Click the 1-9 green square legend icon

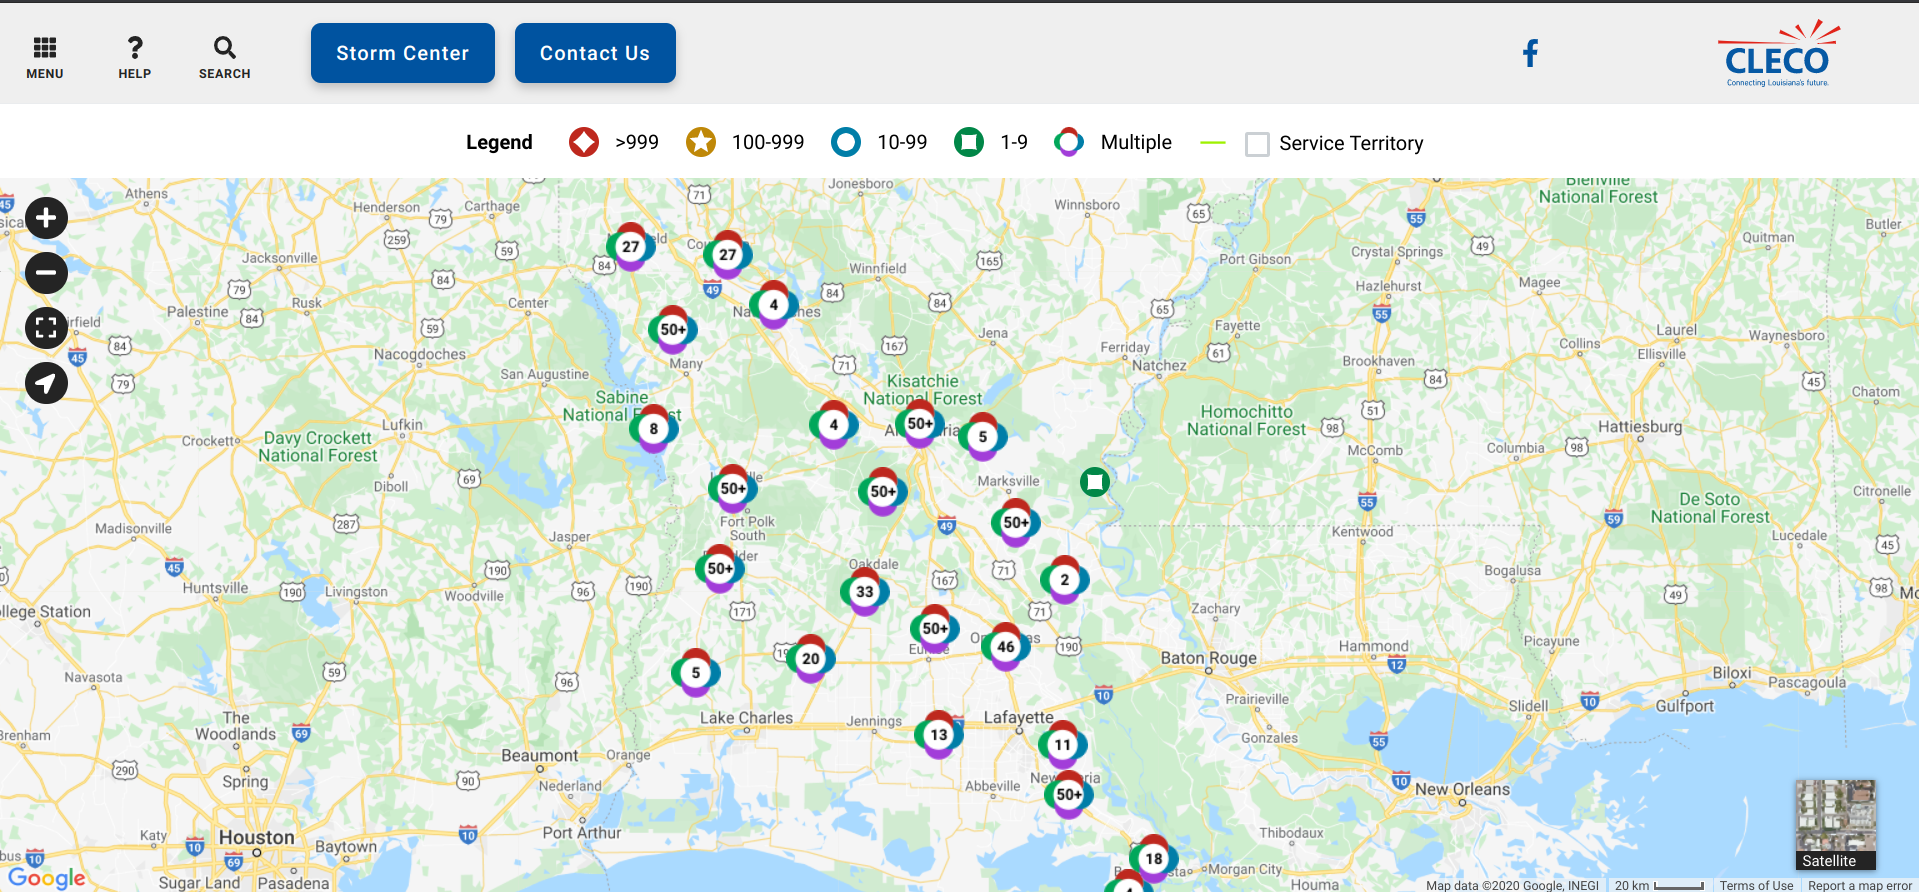969,142
